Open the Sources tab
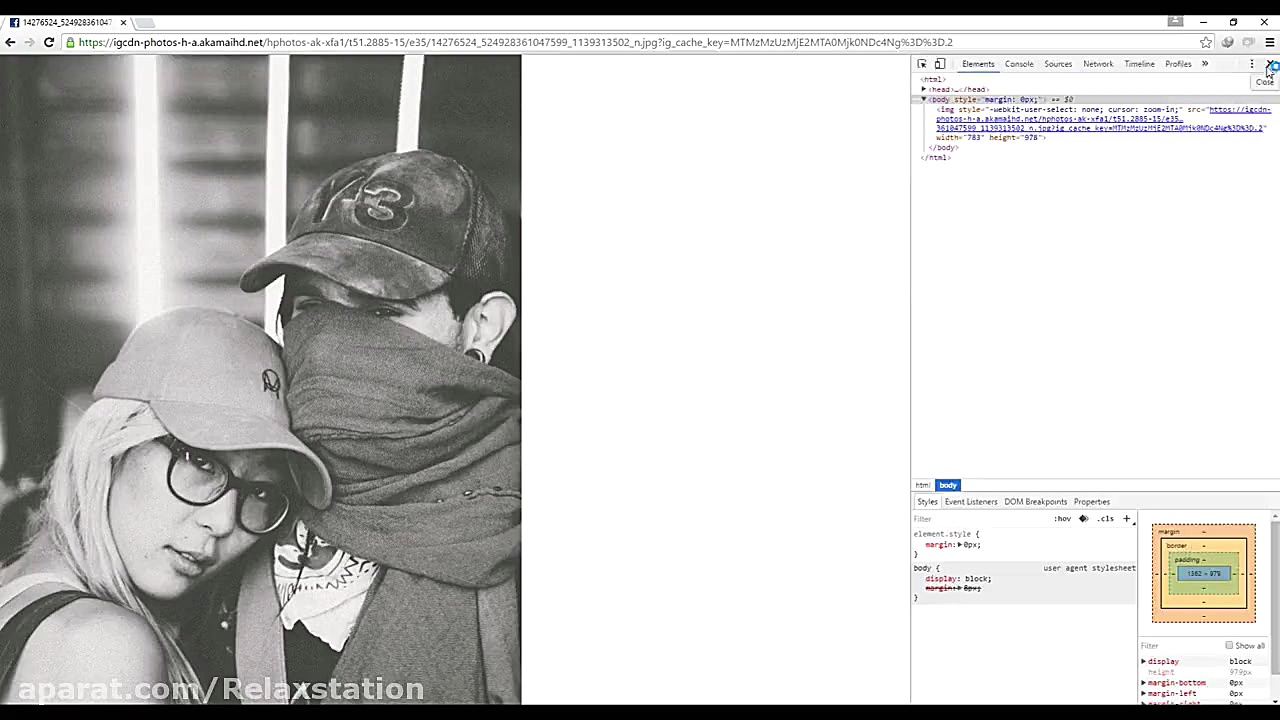 1058,64
